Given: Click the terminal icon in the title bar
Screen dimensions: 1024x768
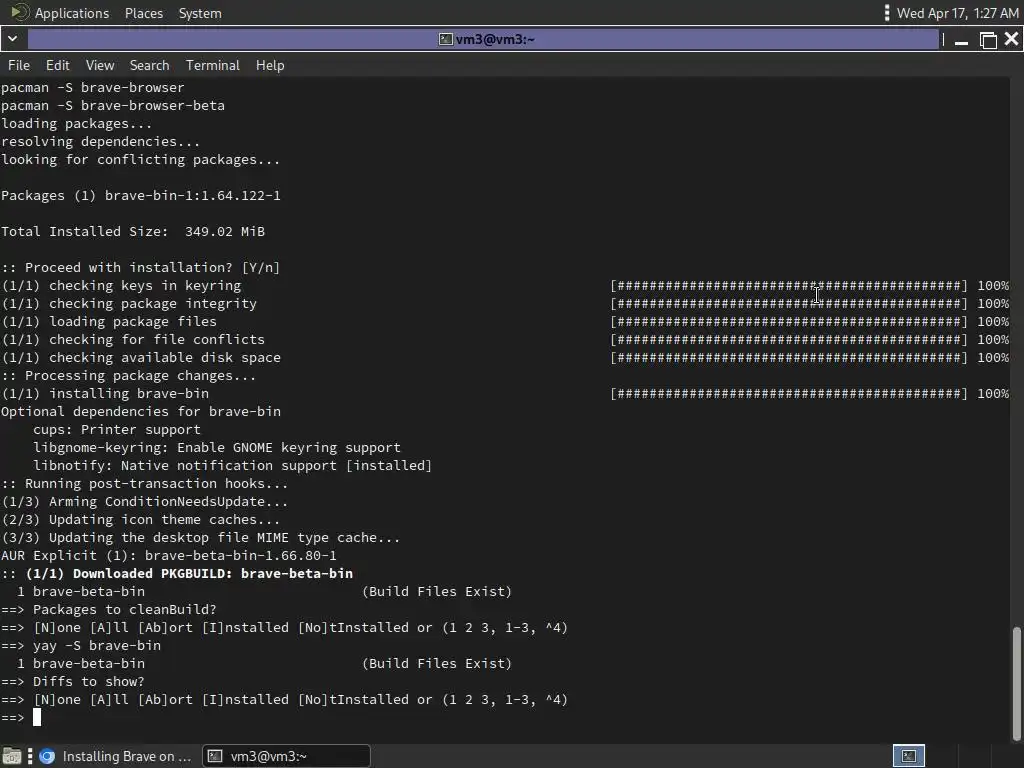Looking at the screenshot, I should (445, 39).
